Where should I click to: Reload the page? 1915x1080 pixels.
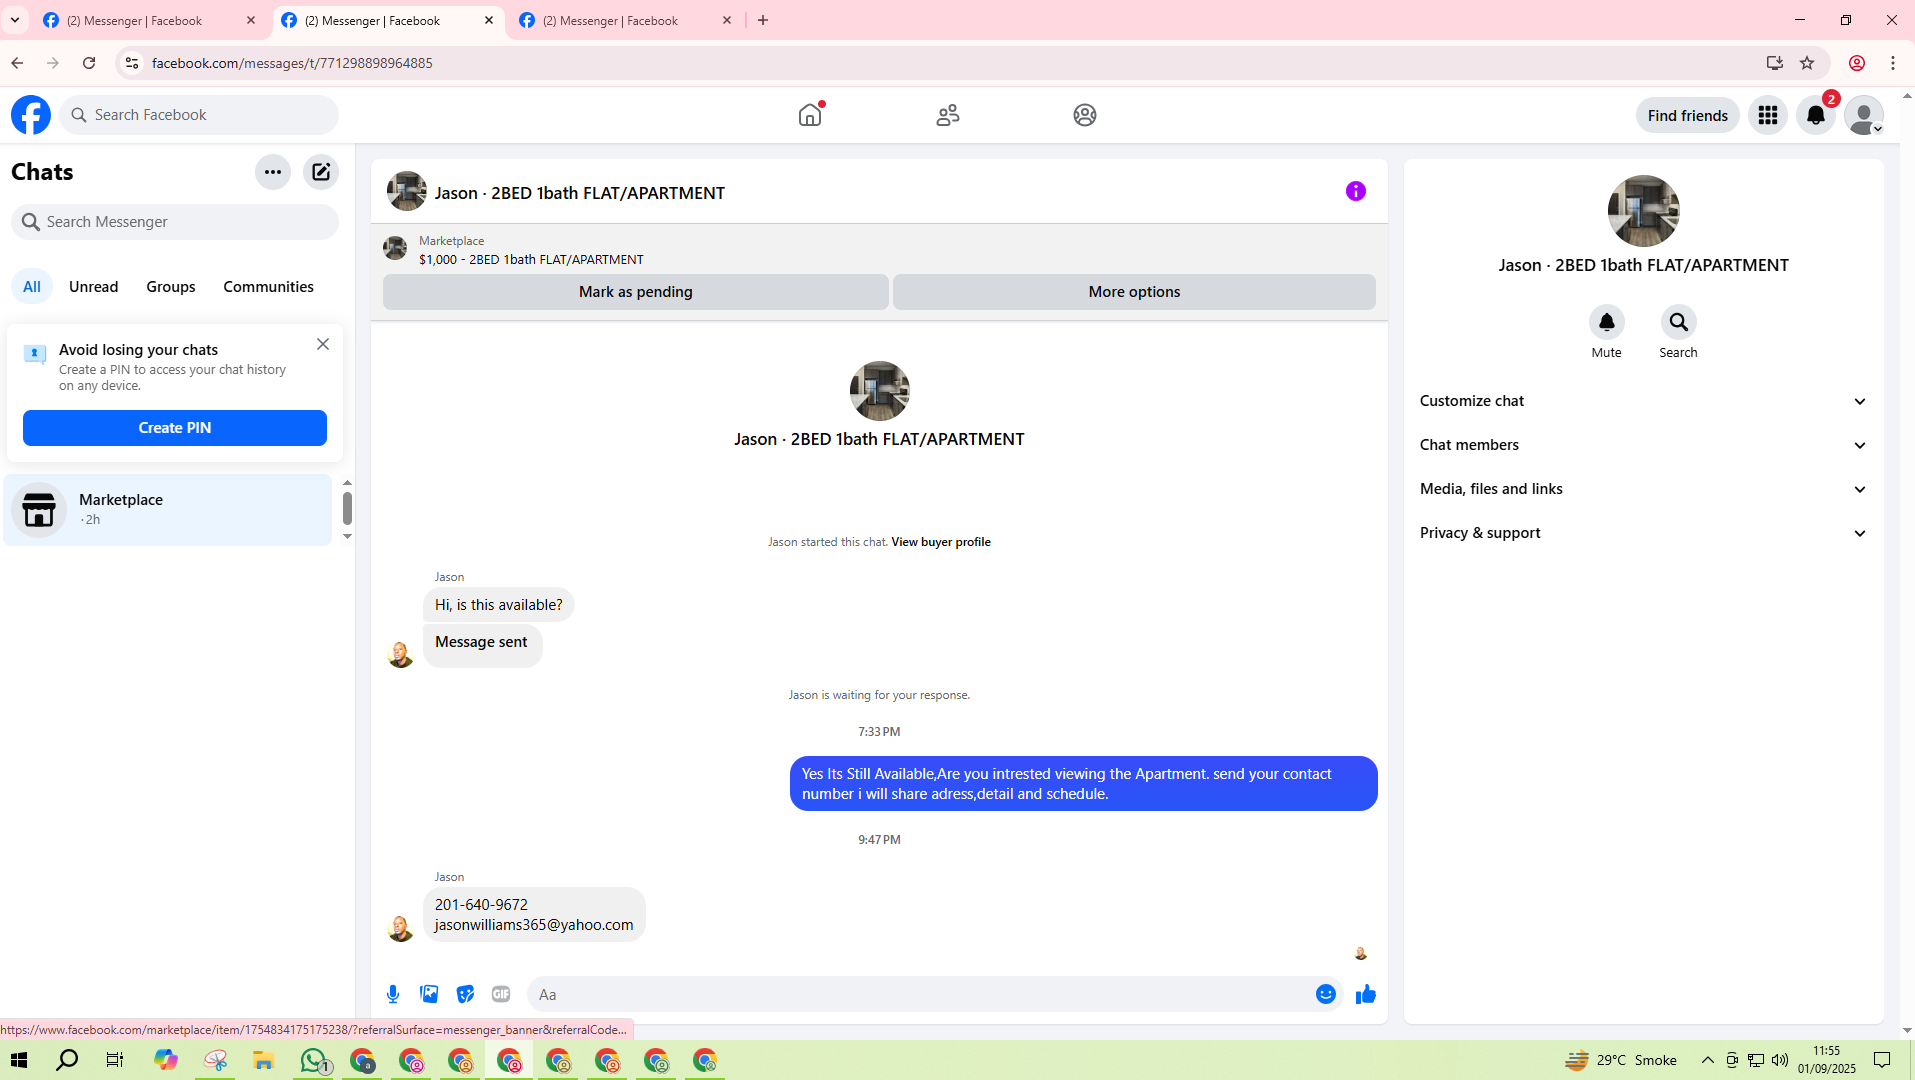pos(89,63)
